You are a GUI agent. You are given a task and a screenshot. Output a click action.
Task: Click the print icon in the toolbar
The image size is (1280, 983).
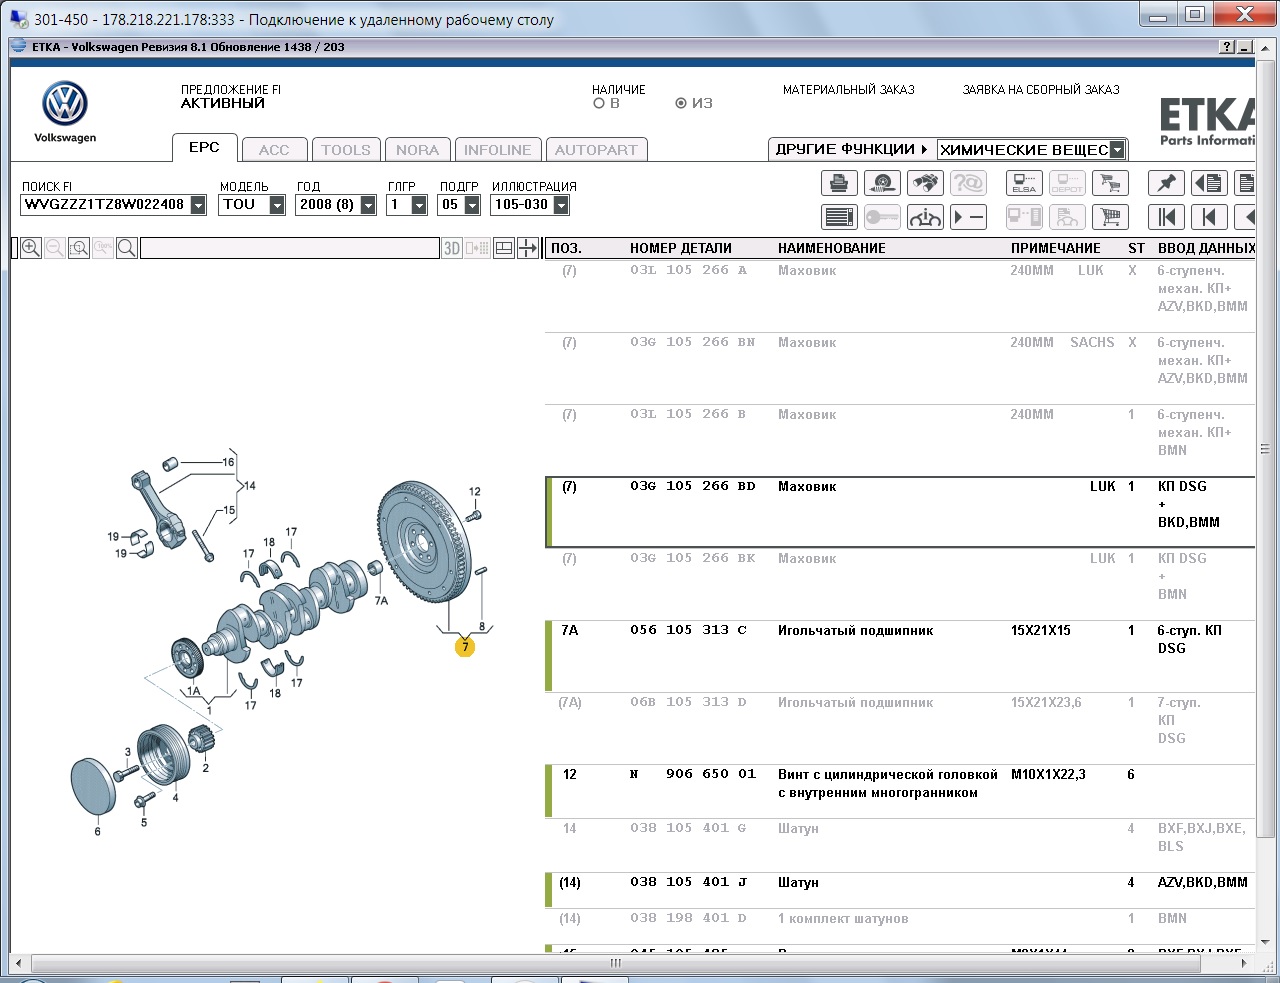pyautogui.click(x=839, y=184)
